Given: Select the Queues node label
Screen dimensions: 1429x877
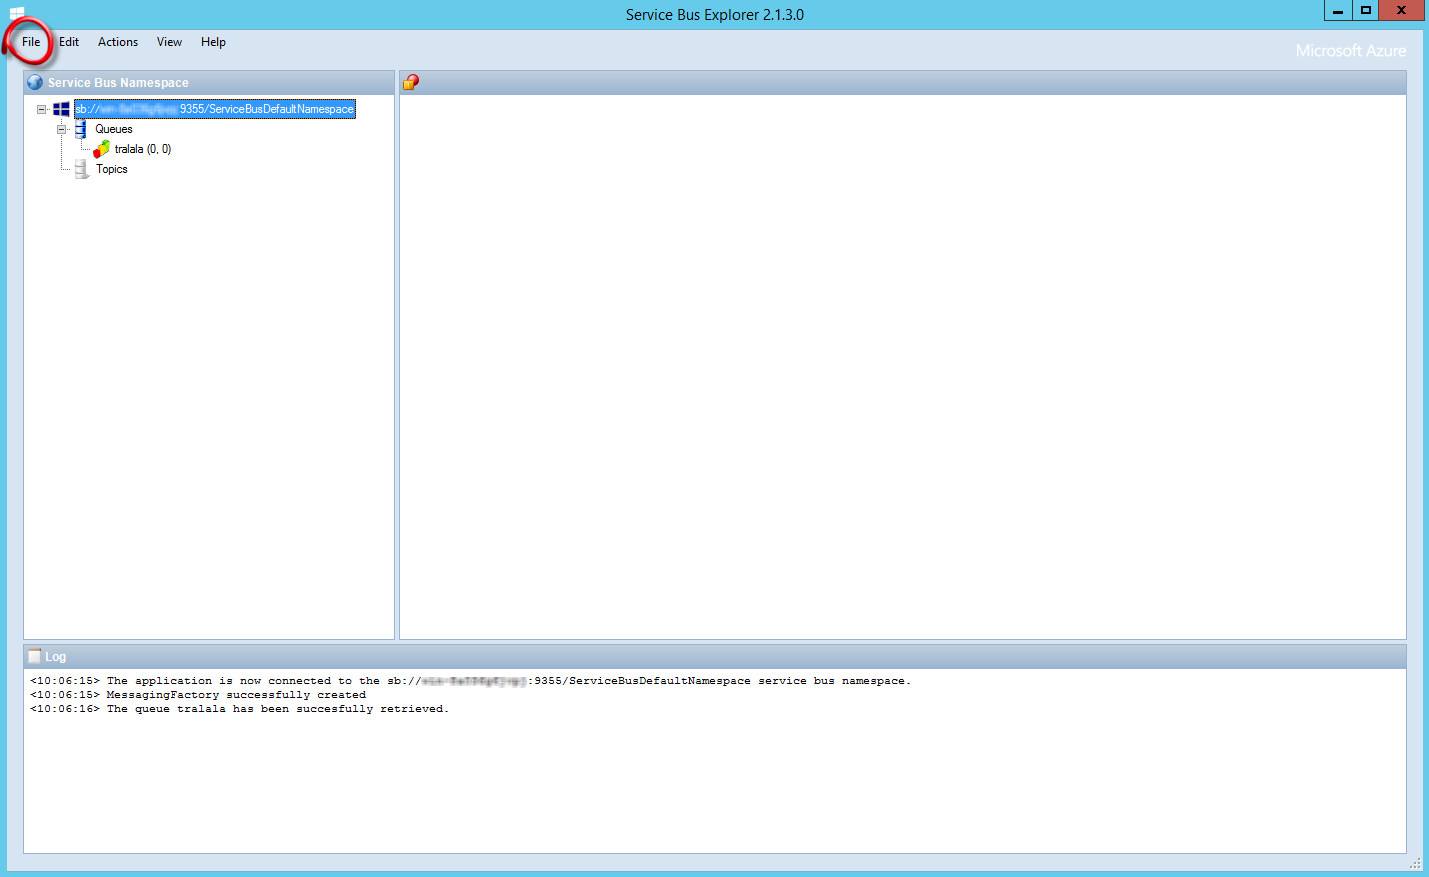Looking at the screenshot, I should pos(114,129).
